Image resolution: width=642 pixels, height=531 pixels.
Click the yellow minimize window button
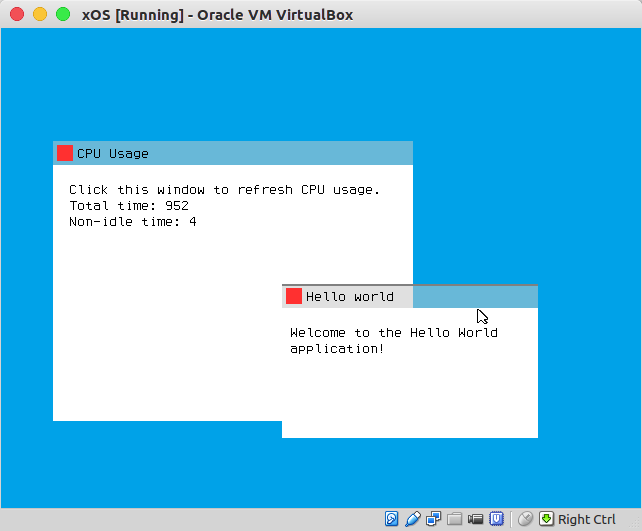[40, 14]
